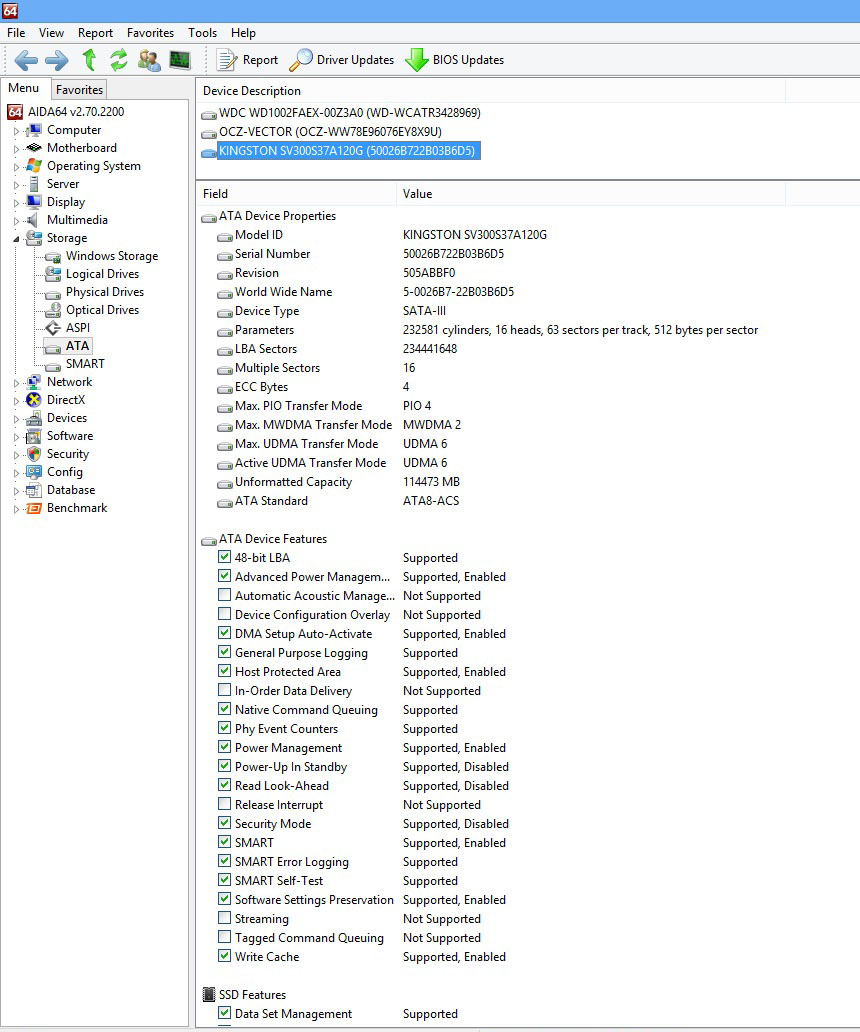
Task: Expand the Devices tree node
Action: click(16, 419)
